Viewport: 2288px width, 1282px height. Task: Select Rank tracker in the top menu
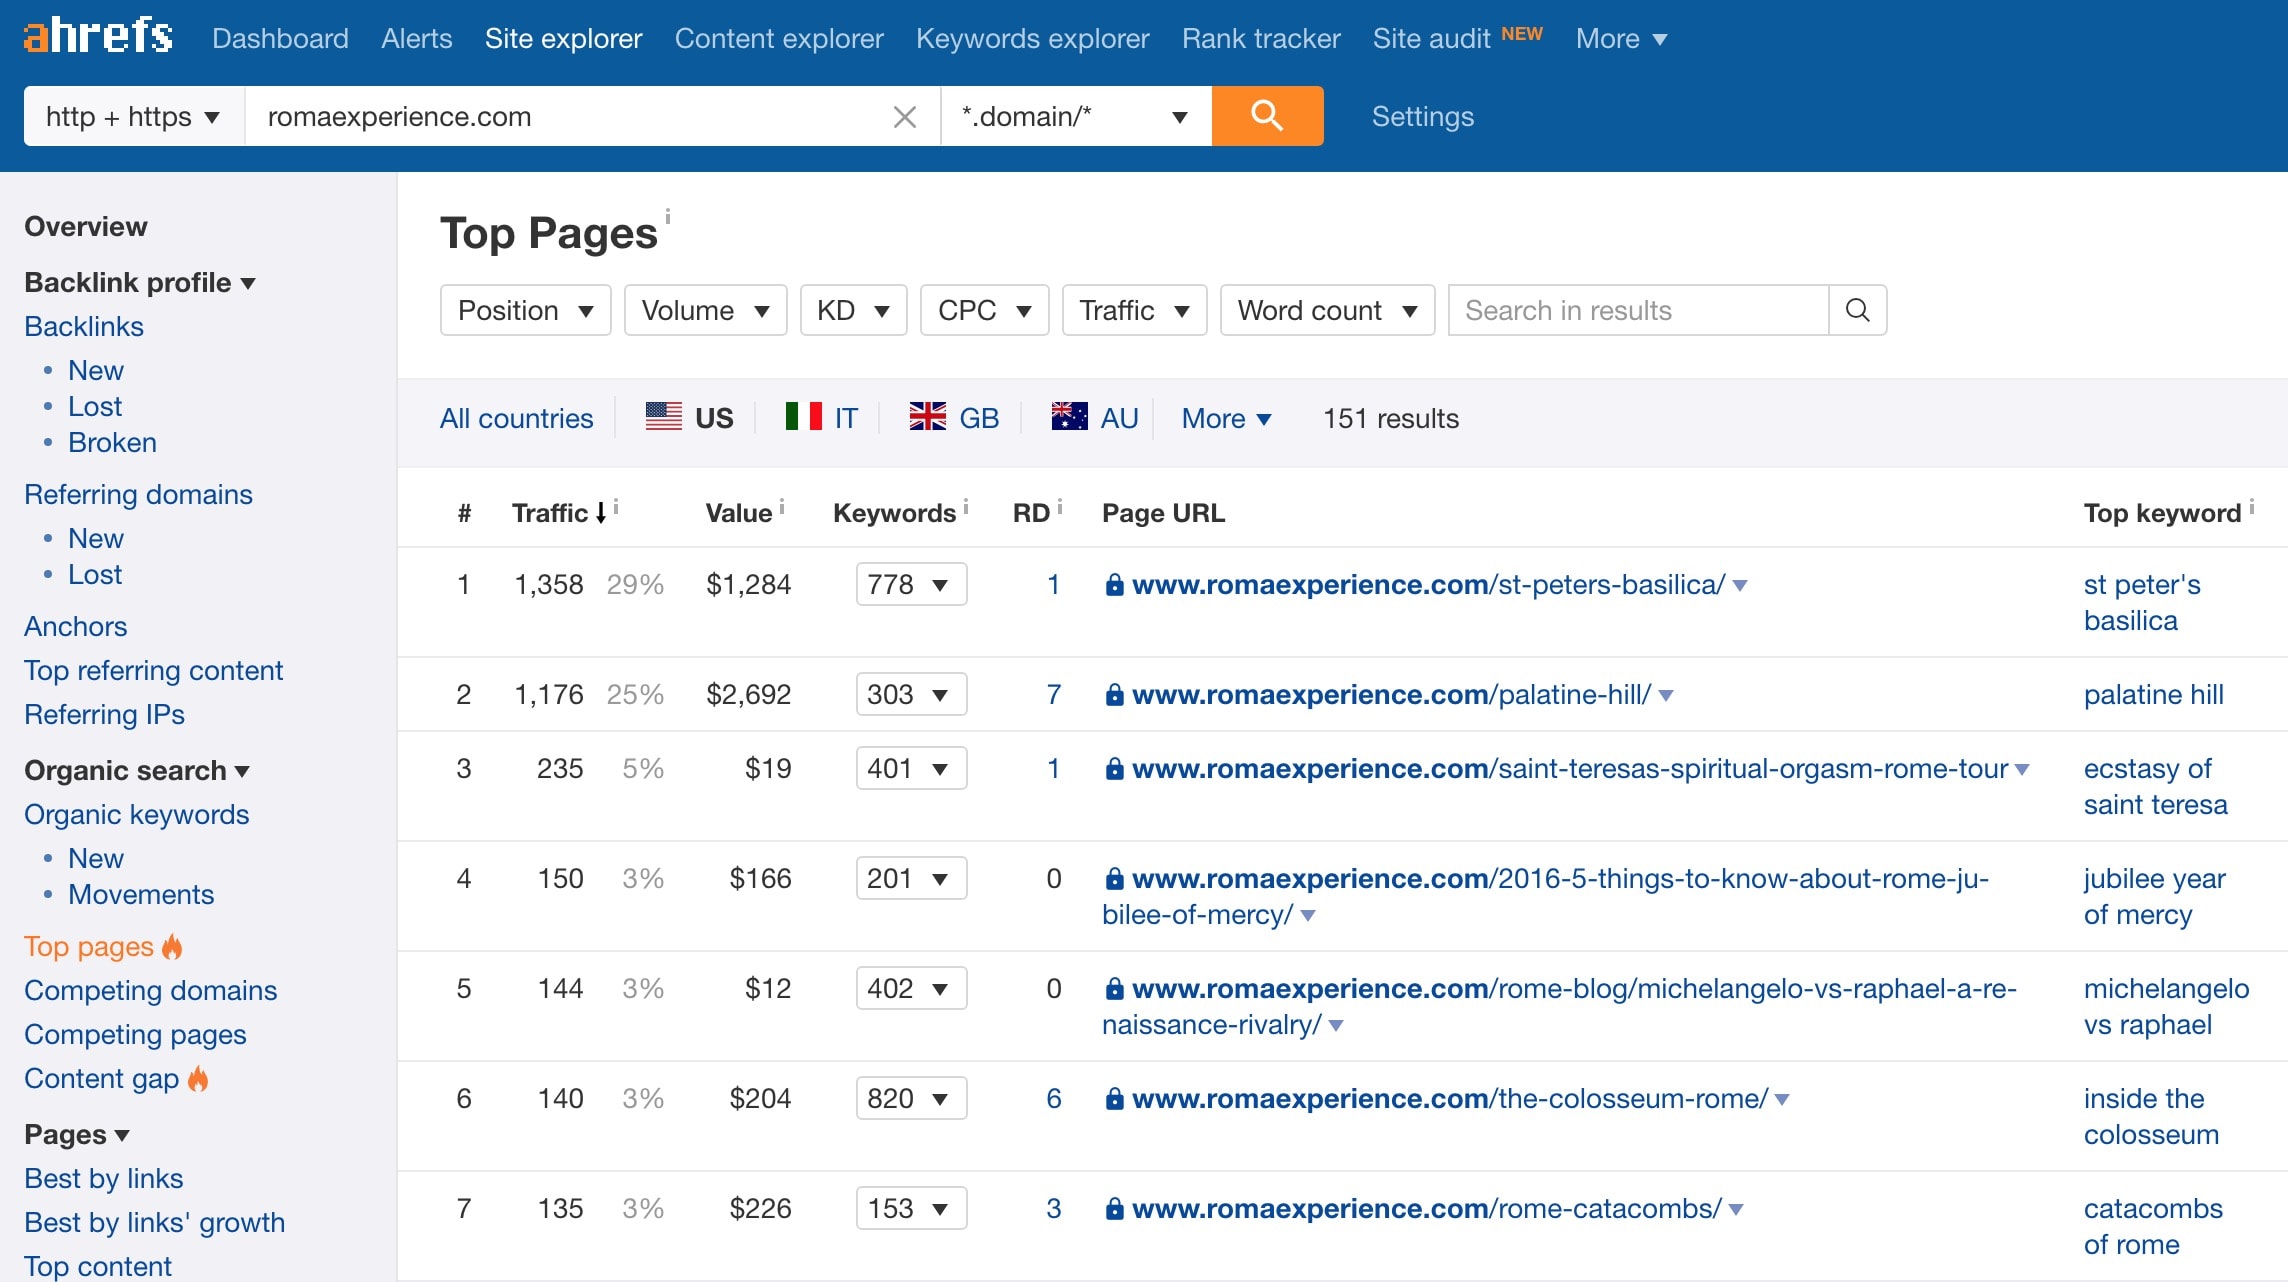click(1260, 38)
